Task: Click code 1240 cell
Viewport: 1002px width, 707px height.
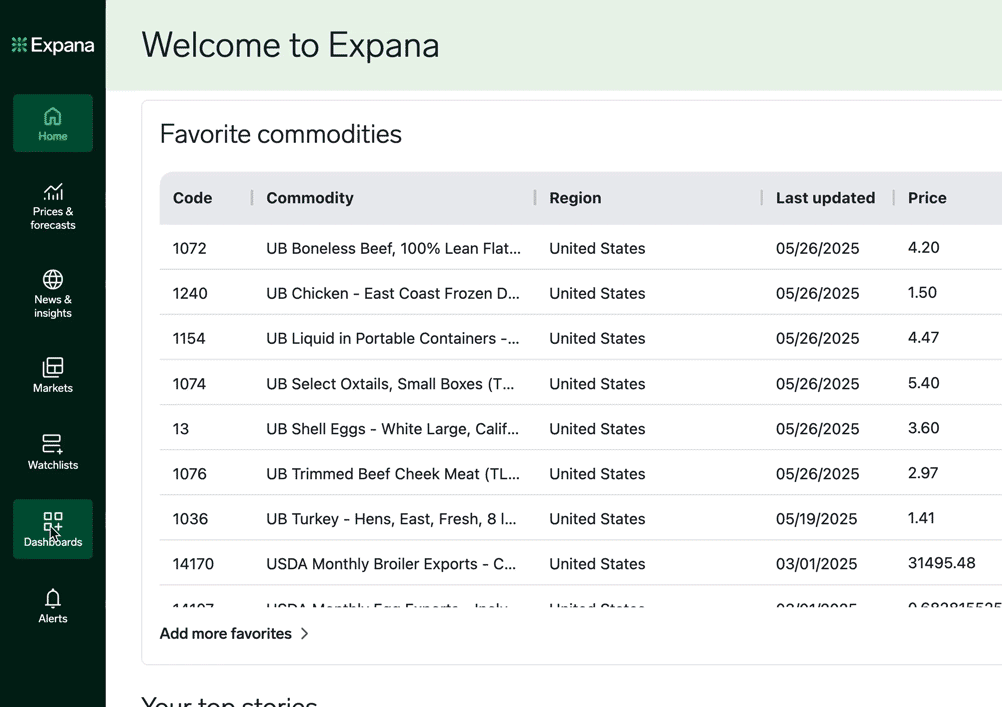Action: coord(190,293)
